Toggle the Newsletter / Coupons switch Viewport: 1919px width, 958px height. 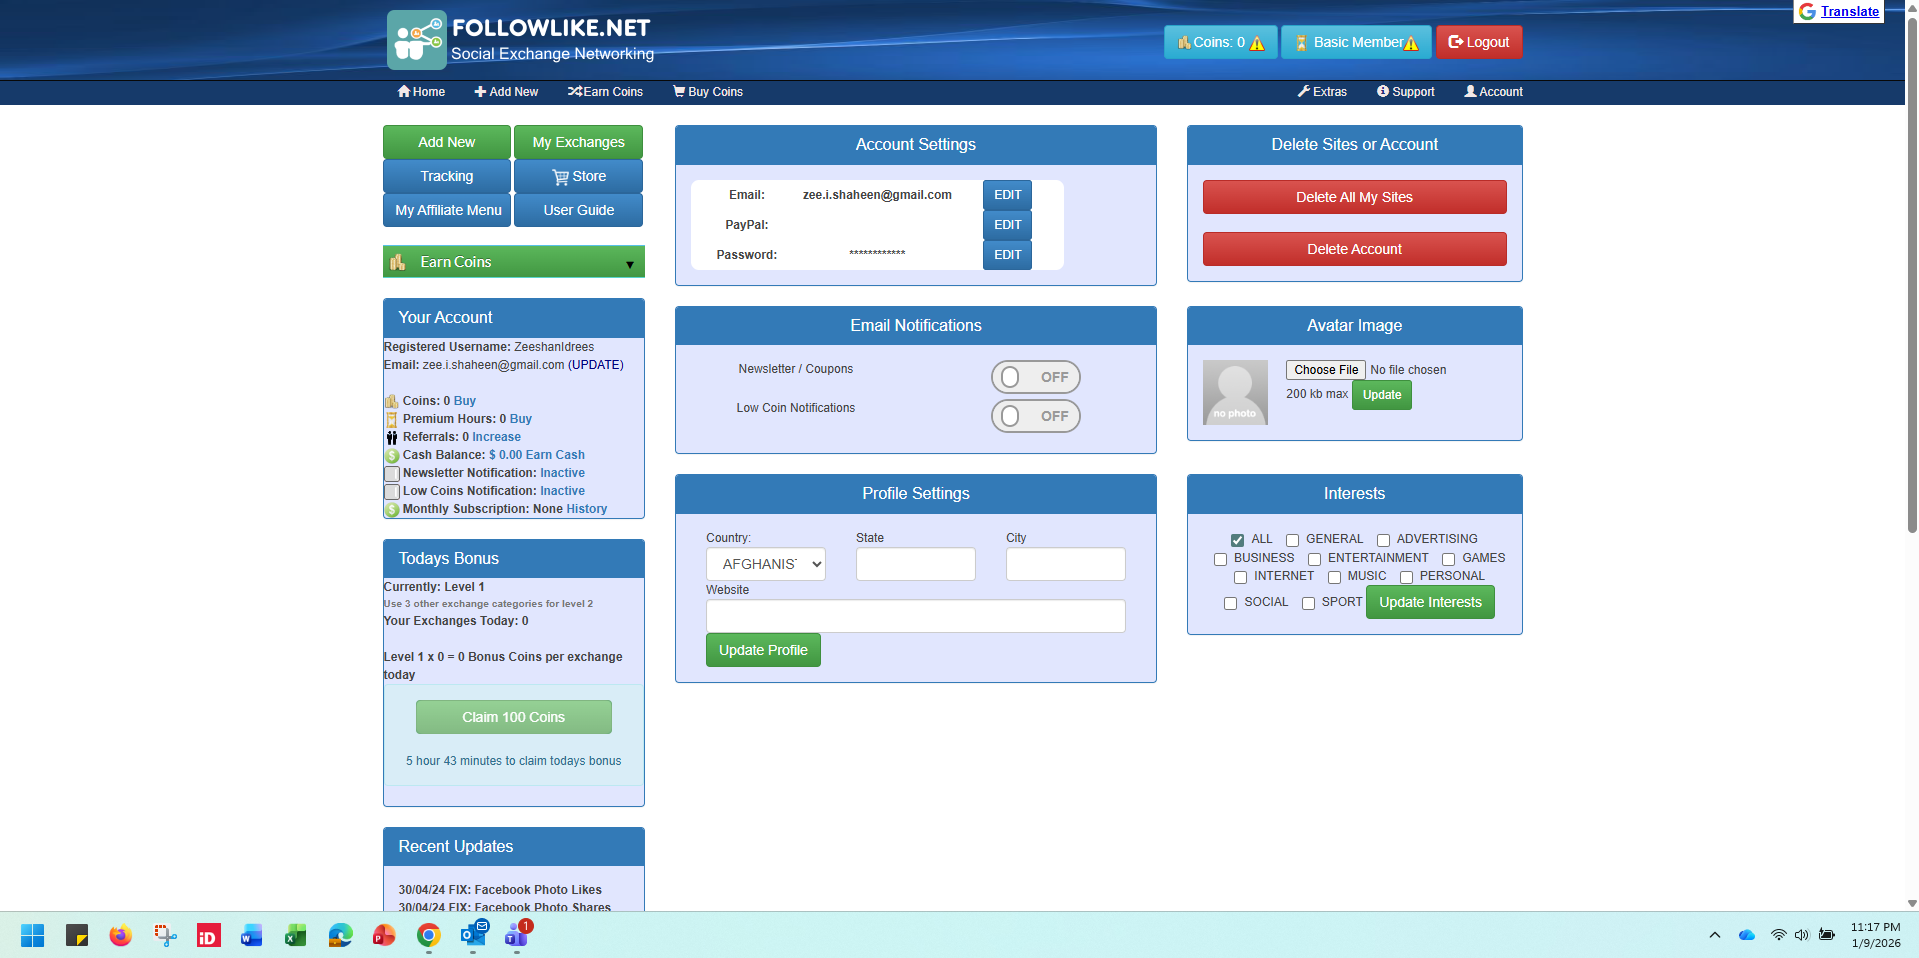click(x=1035, y=377)
